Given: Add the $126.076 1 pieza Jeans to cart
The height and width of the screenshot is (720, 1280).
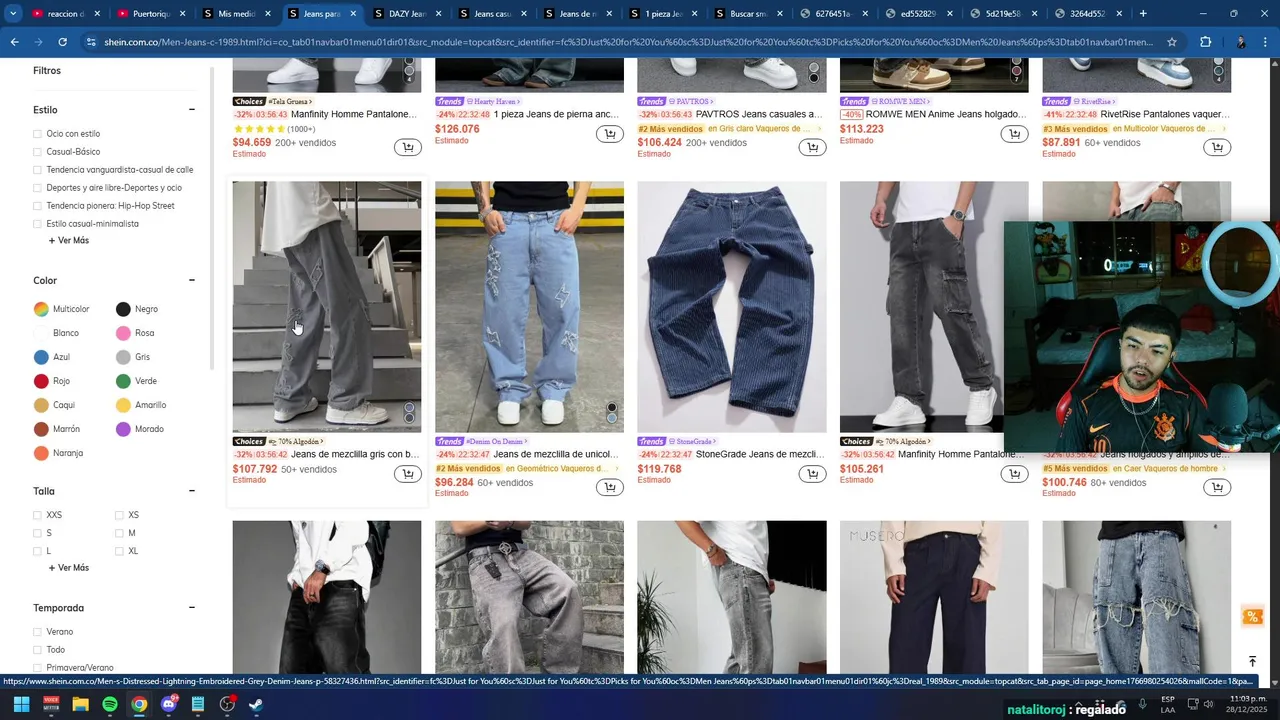Looking at the screenshot, I should (x=609, y=134).
